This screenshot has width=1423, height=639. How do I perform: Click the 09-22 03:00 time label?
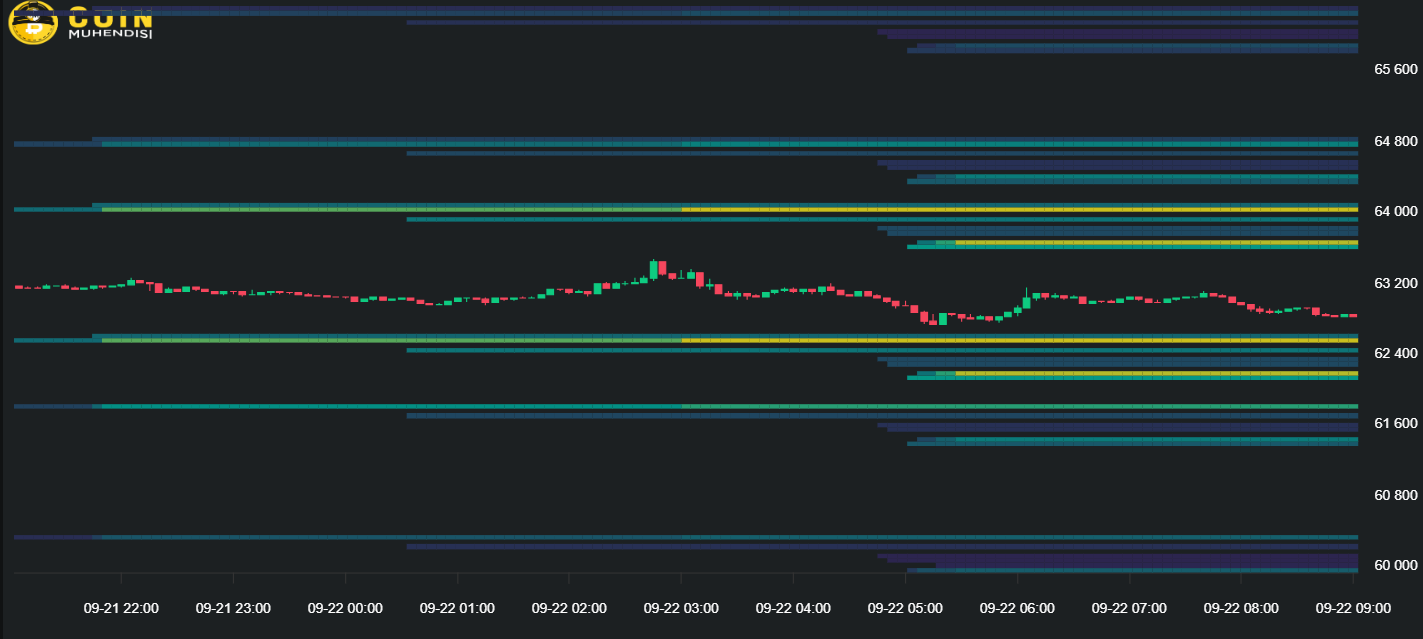681,608
